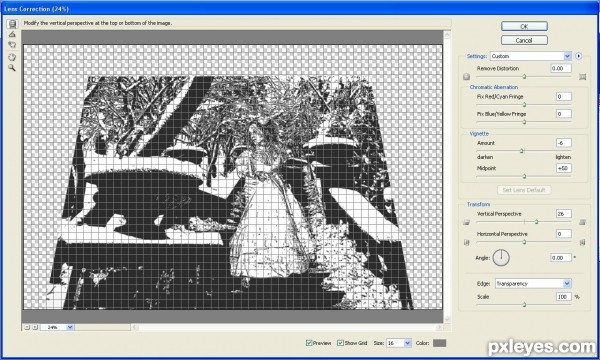Image resolution: width=600 pixels, height=360 pixels.
Task: Click the Vertical Perspective value field
Action: click(563, 213)
